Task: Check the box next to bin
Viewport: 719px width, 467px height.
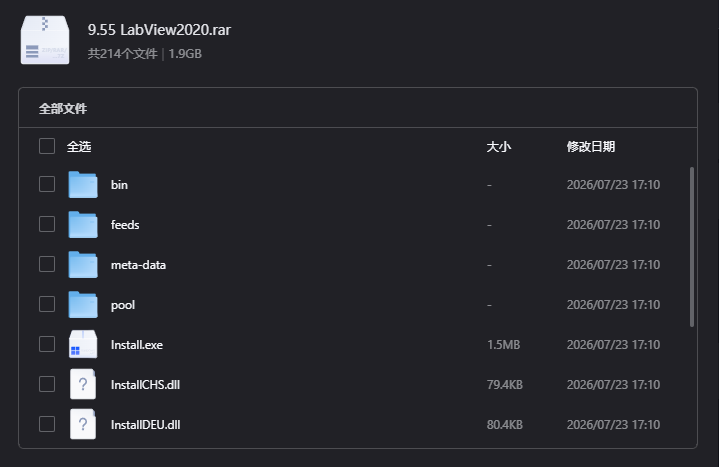Action: point(47,184)
